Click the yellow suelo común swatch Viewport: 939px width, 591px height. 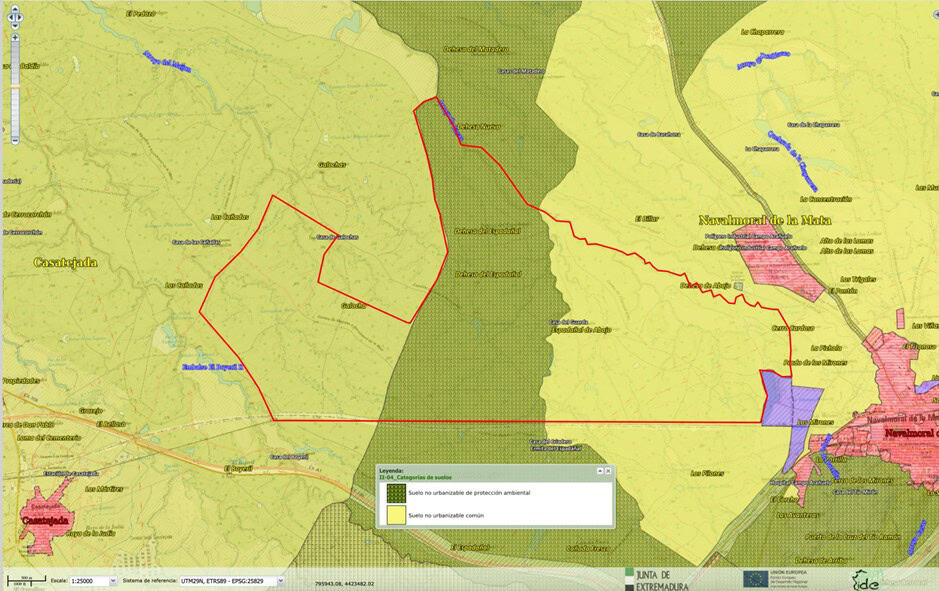click(396, 515)
